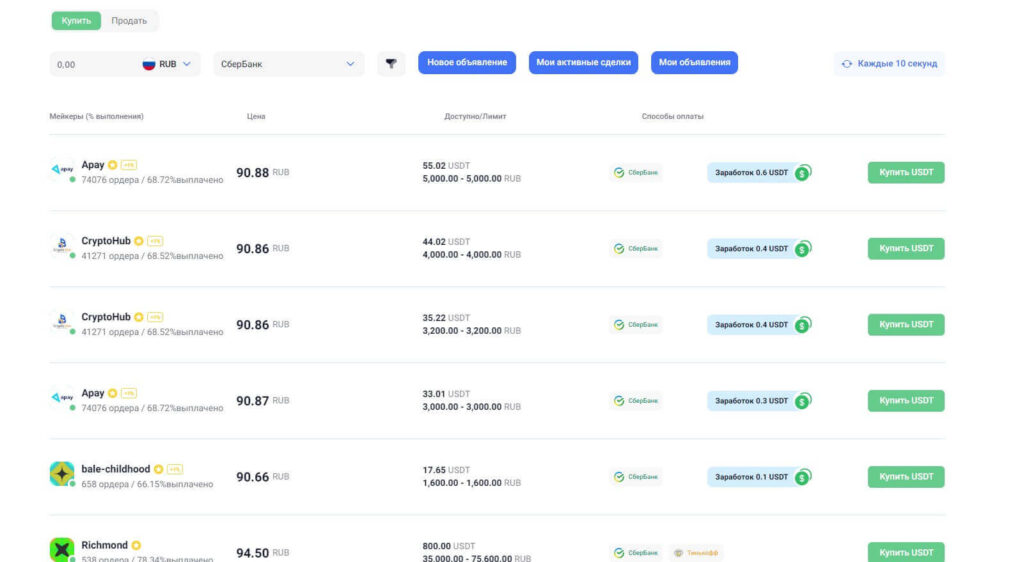Click the refresh arrows icon
Screen dimensions: 1024x562
coord(846,64)
